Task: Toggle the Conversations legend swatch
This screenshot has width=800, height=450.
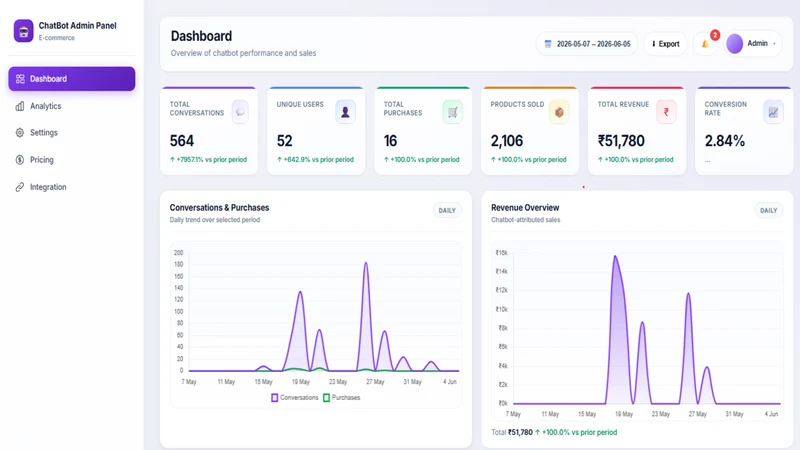Action: tap(274, 397)
